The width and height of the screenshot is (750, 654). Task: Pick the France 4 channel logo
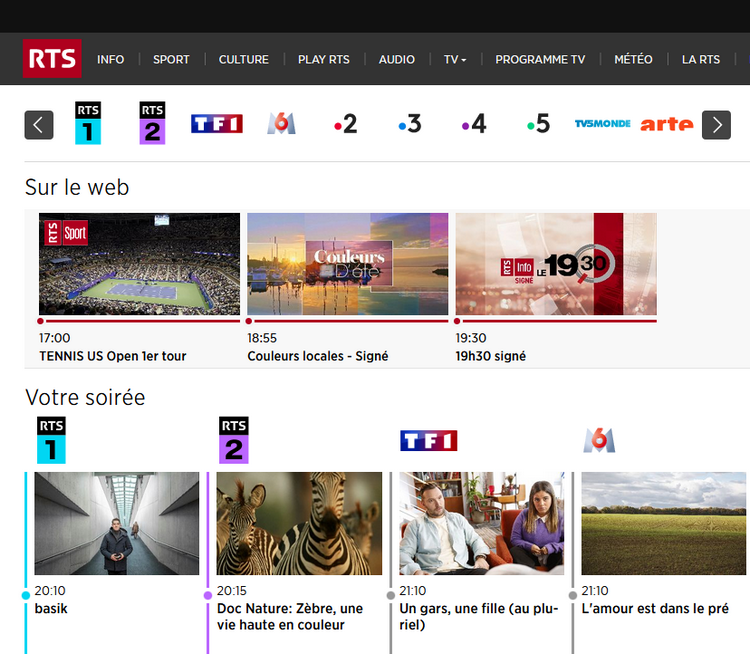tap(474, 124)
